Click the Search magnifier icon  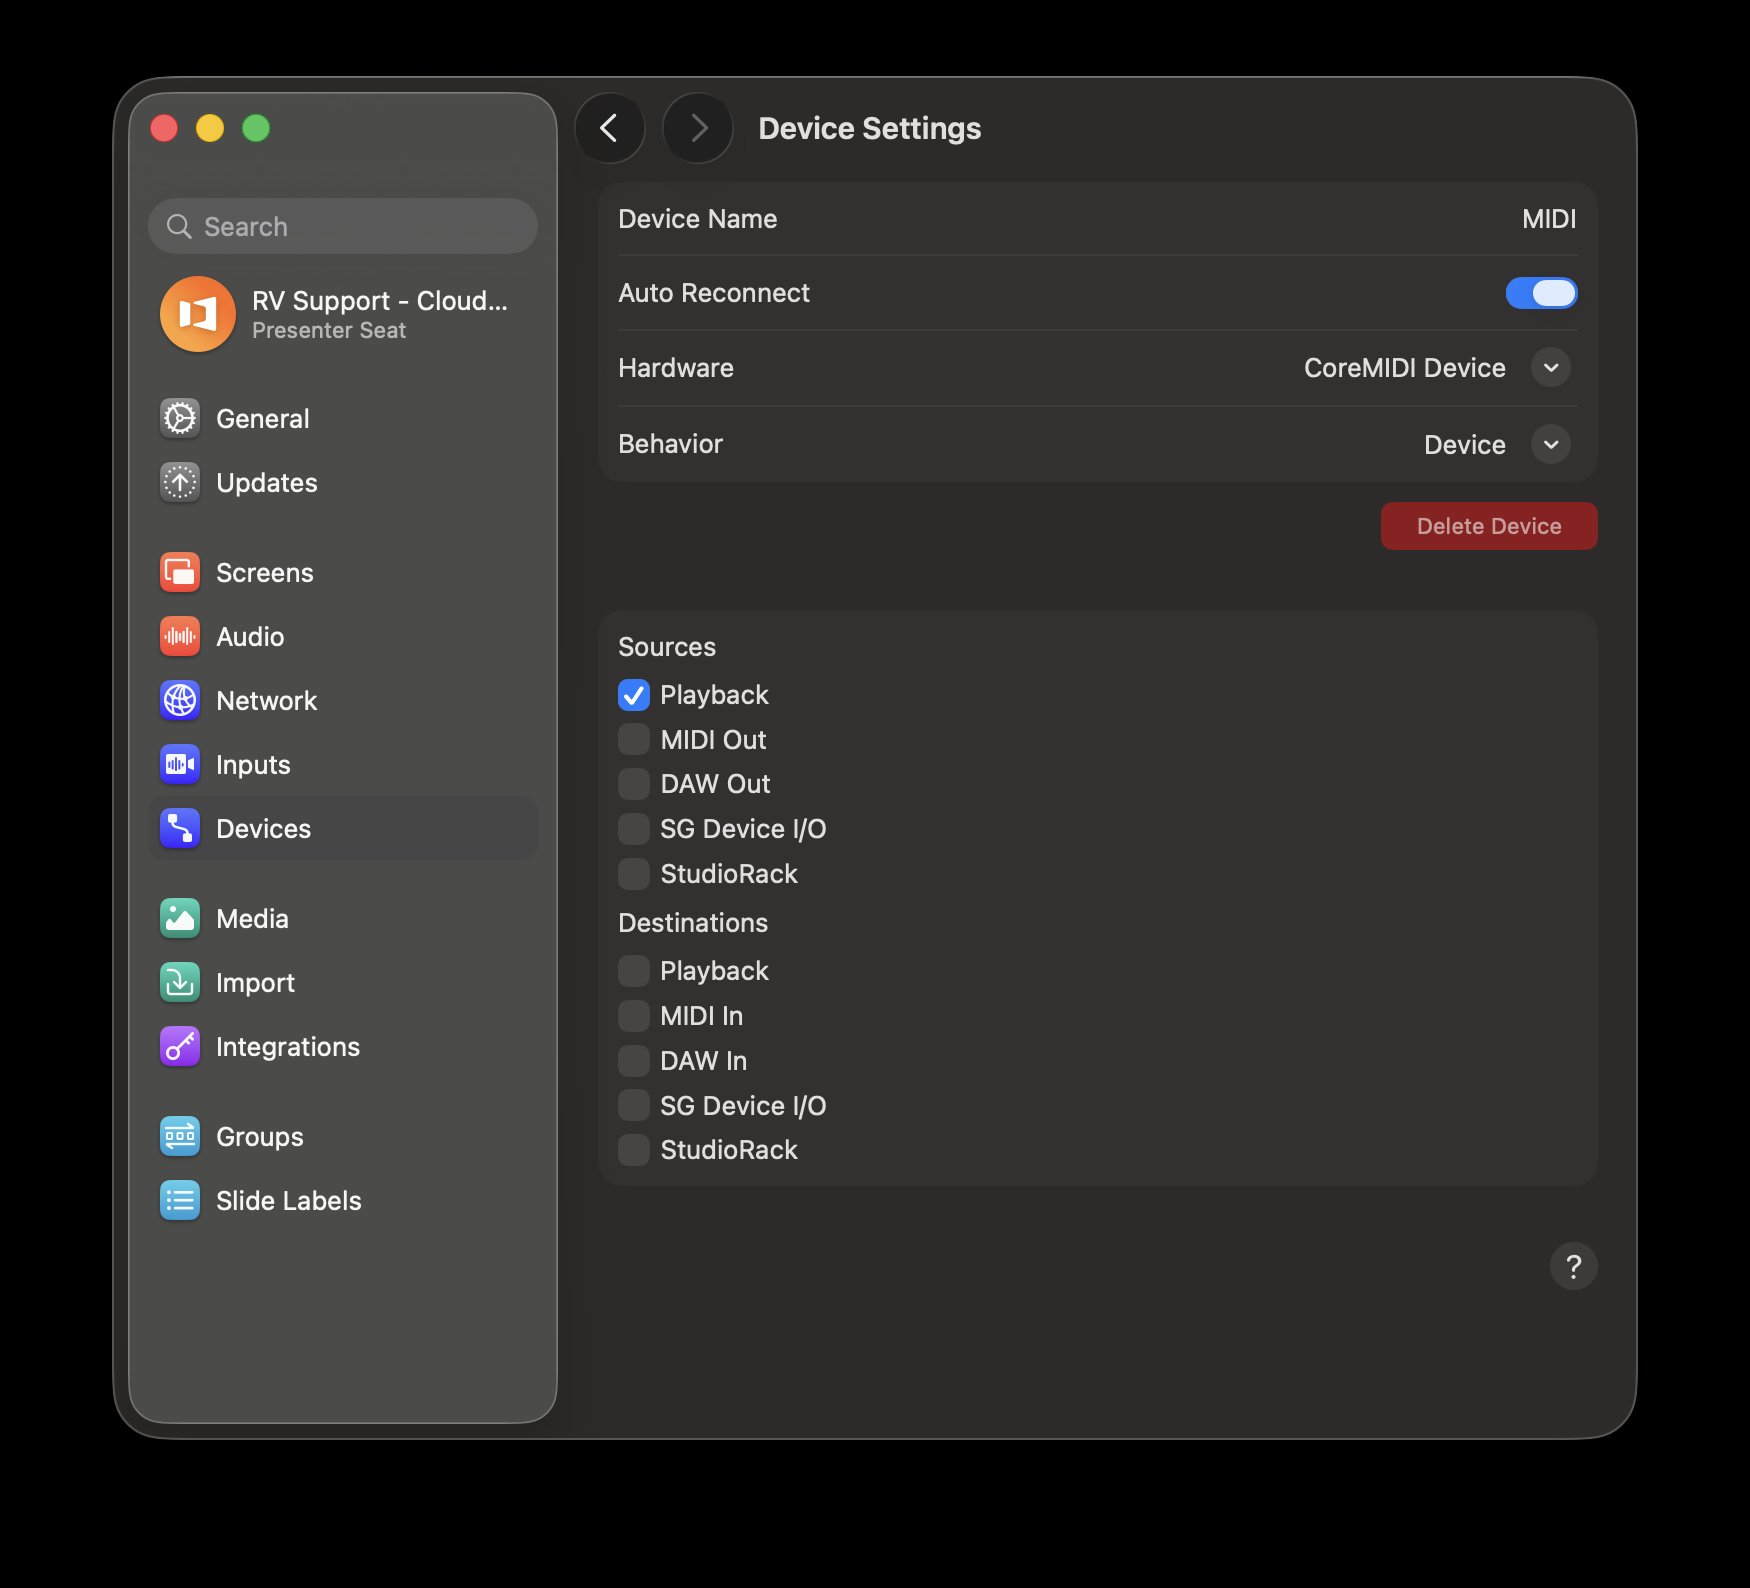click(179, 226)
